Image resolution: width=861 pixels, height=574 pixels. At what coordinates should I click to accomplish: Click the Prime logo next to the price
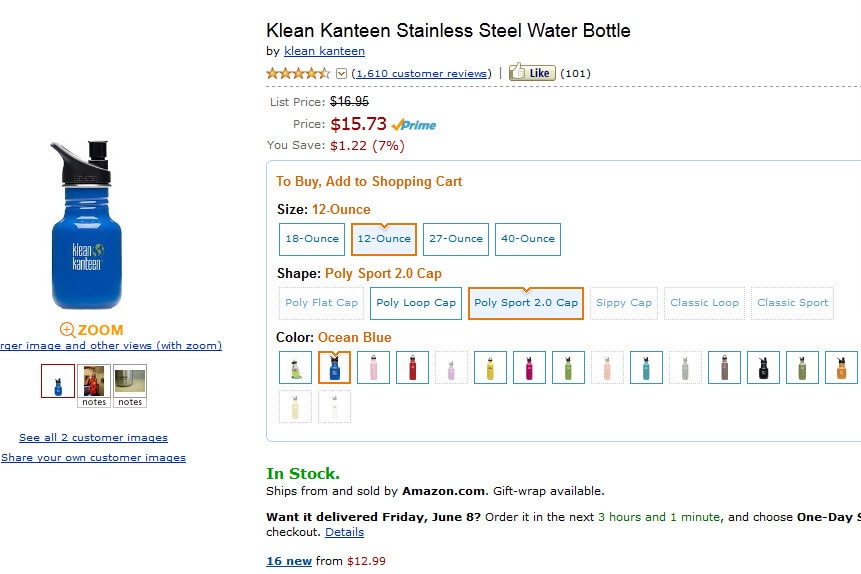[414, 125]
